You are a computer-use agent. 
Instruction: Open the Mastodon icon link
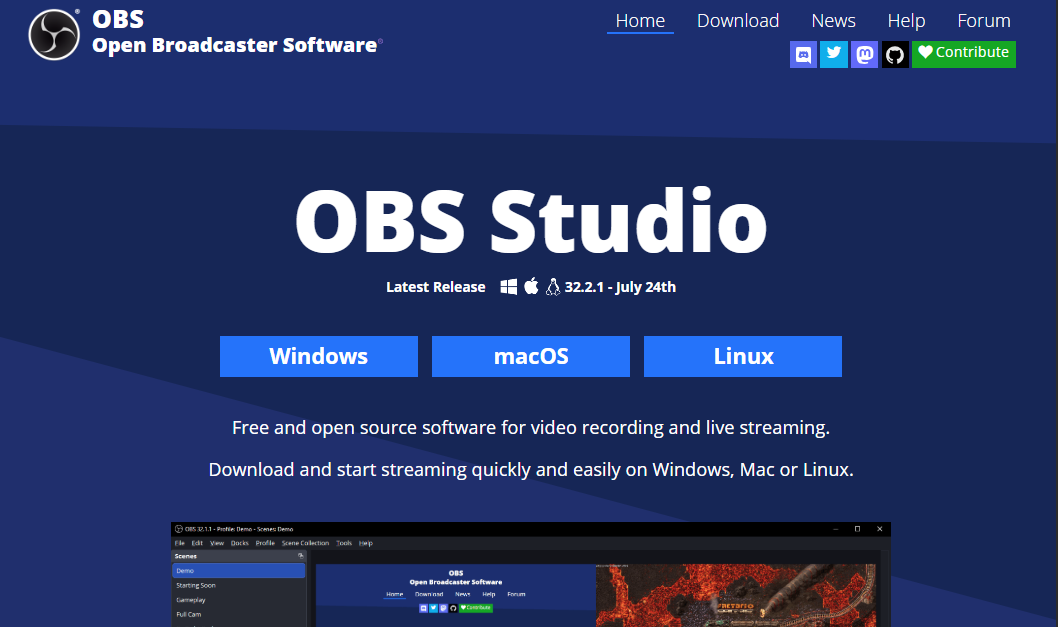(864, 55)
